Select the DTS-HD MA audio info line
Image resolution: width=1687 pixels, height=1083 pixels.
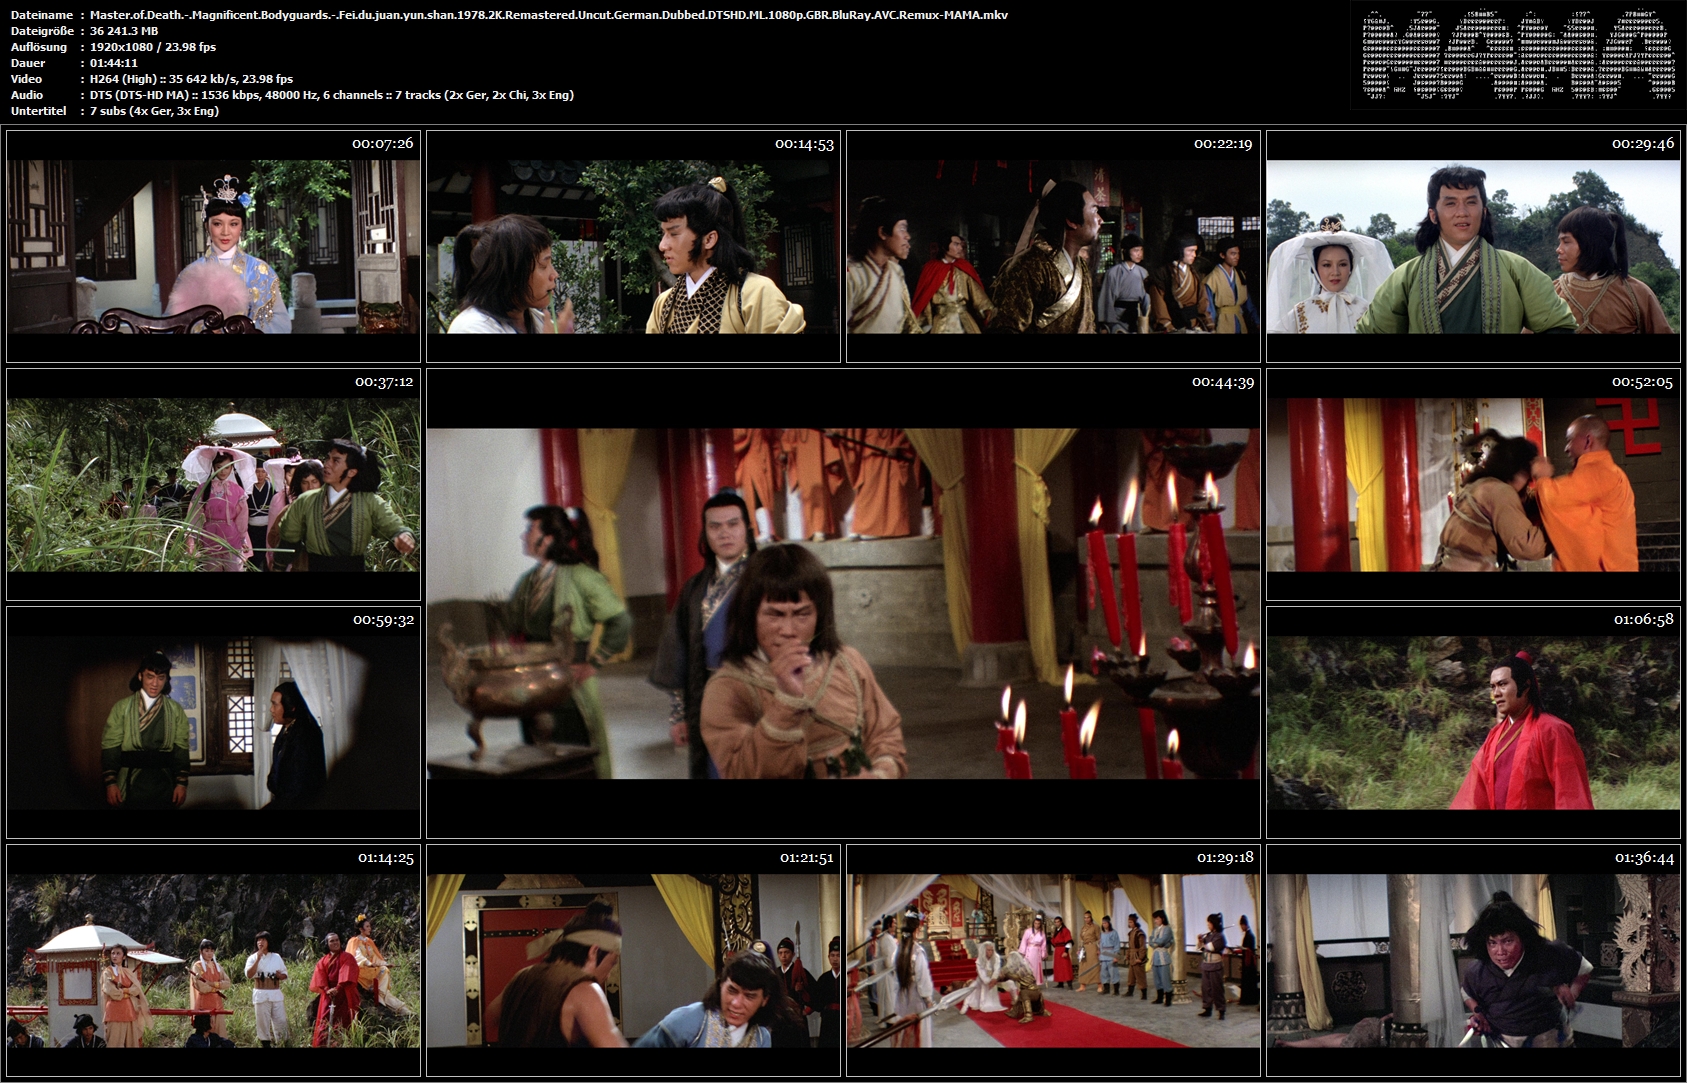(x=332, y=95)
